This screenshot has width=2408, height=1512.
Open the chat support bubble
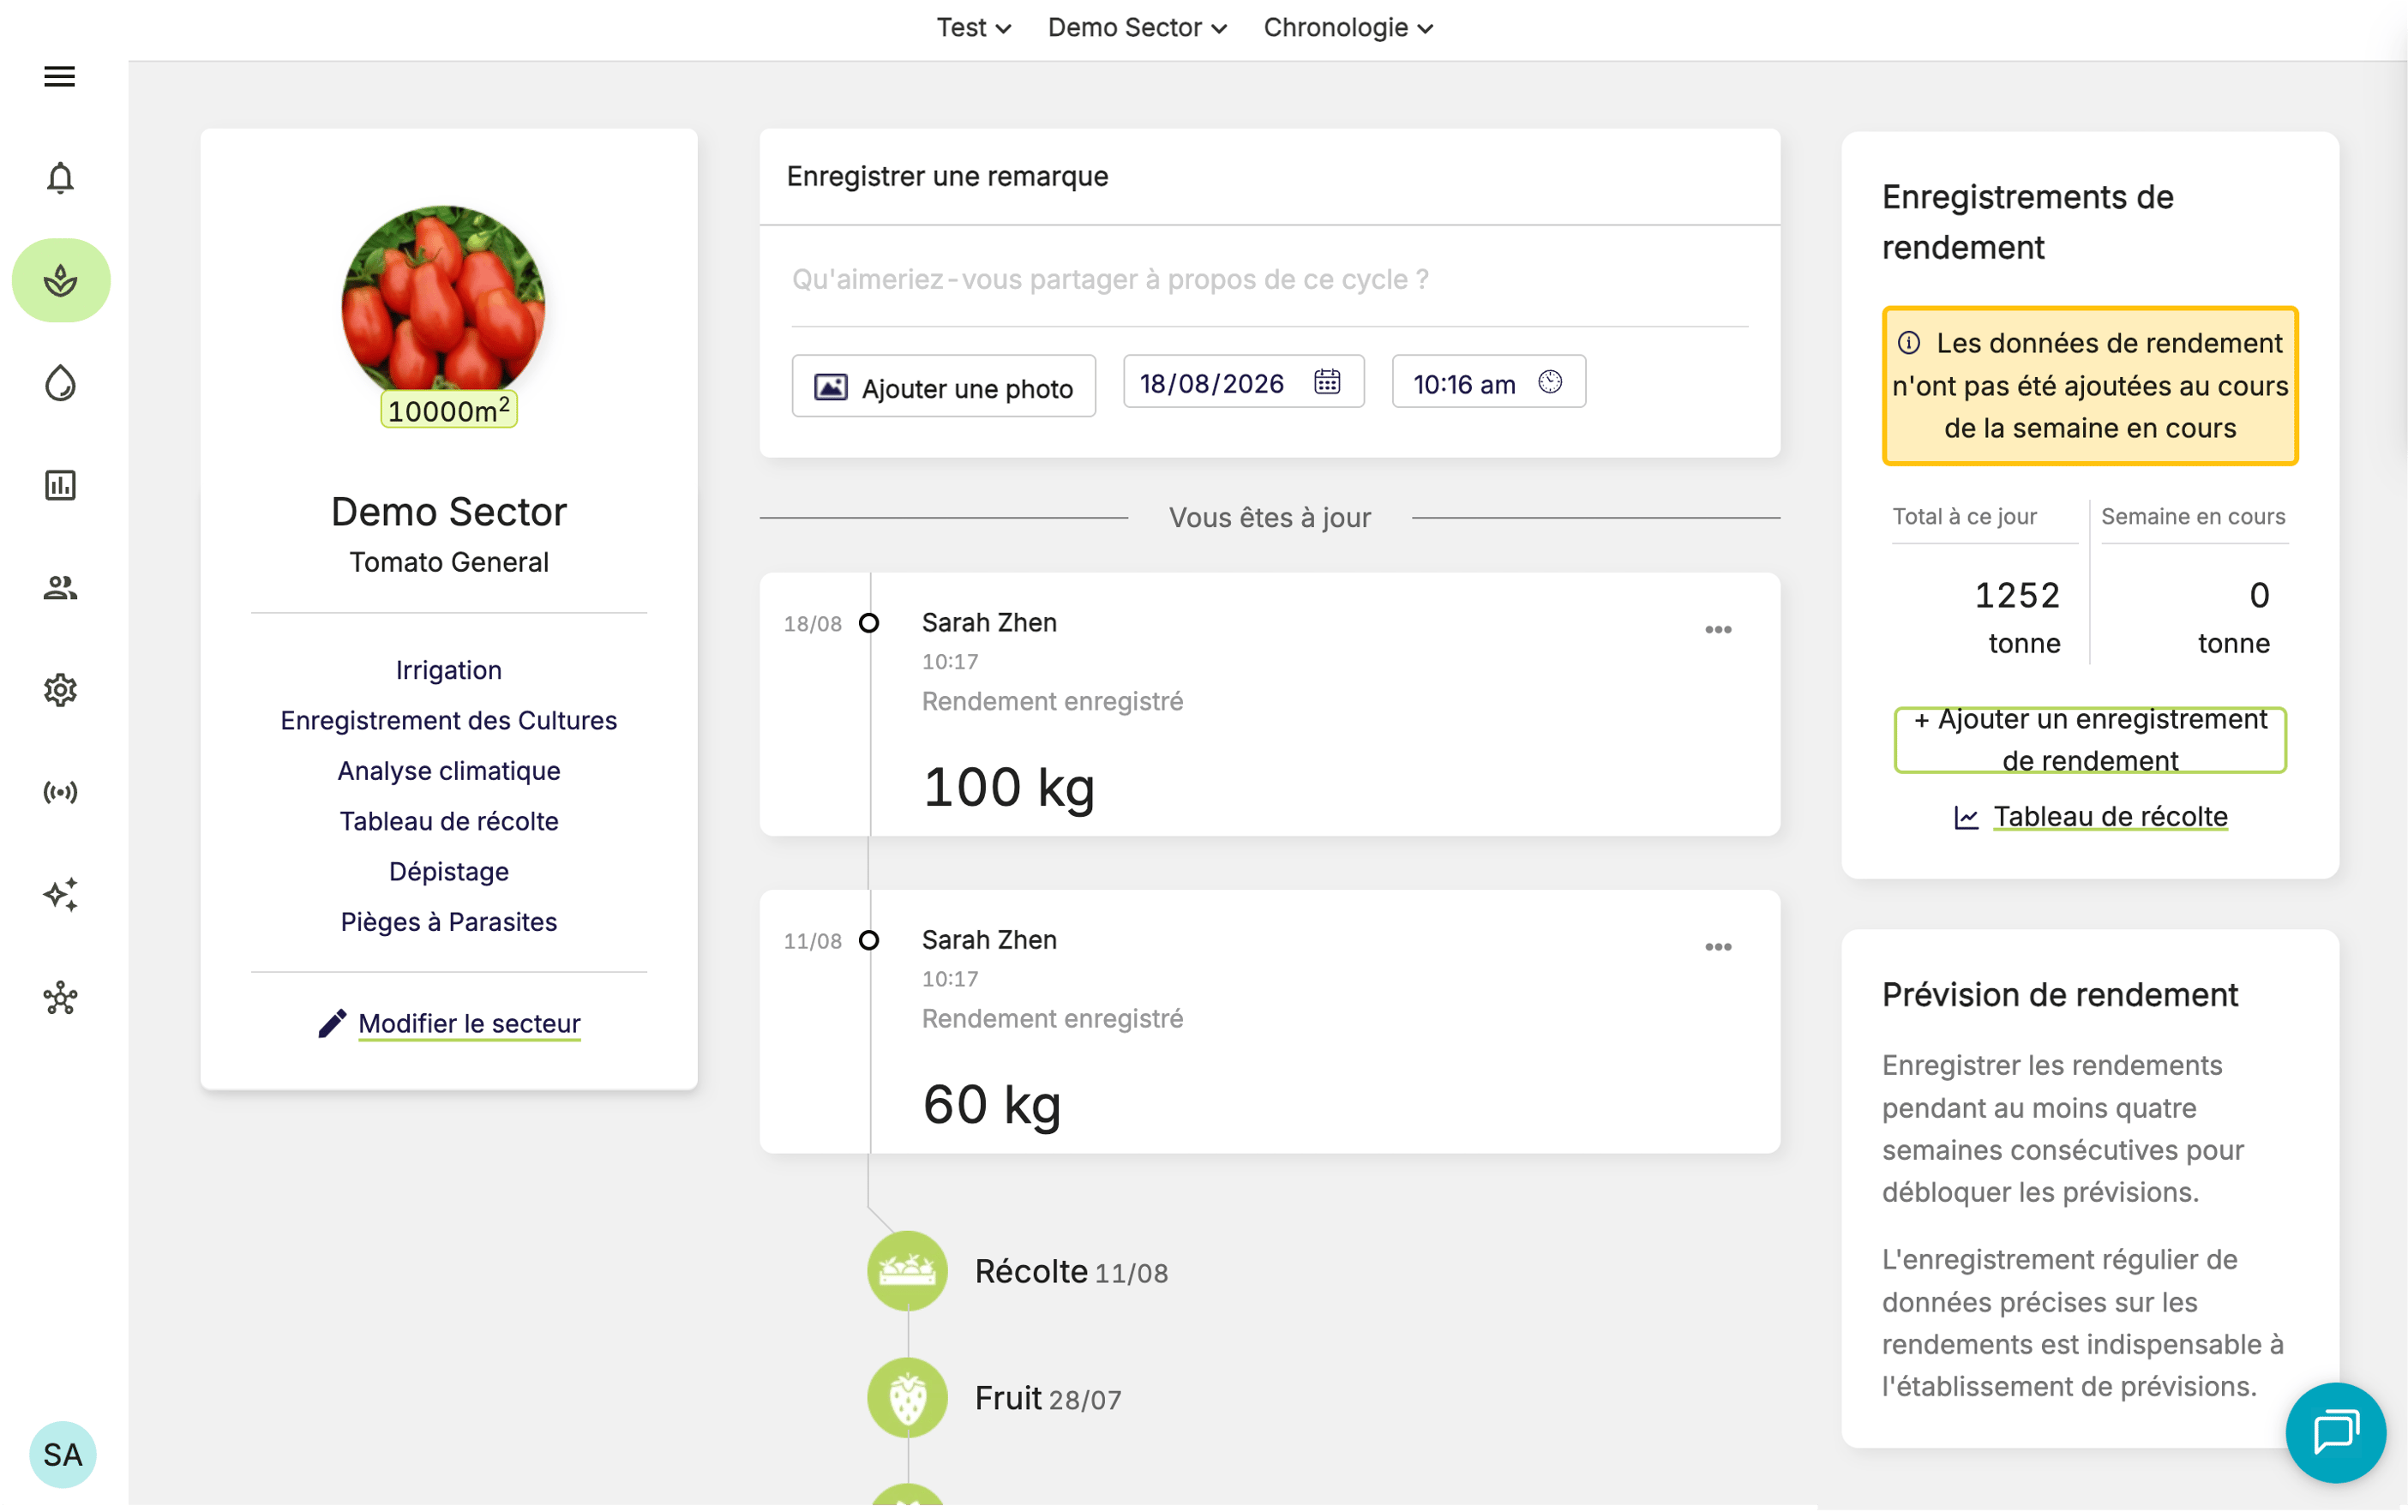(x=2336, y=1433)
